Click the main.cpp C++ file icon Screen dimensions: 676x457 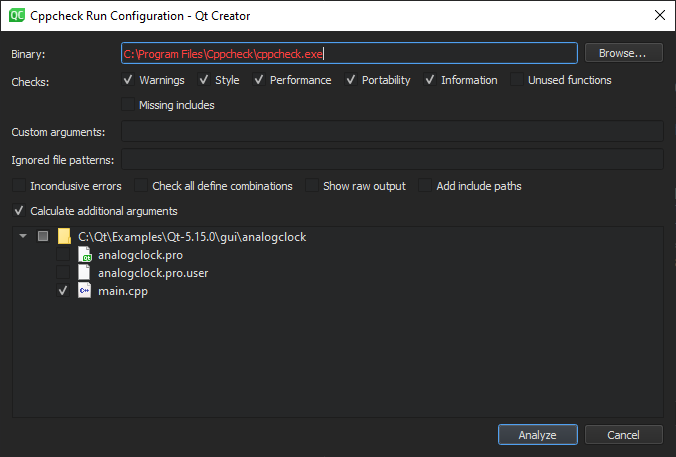[85, 291]
